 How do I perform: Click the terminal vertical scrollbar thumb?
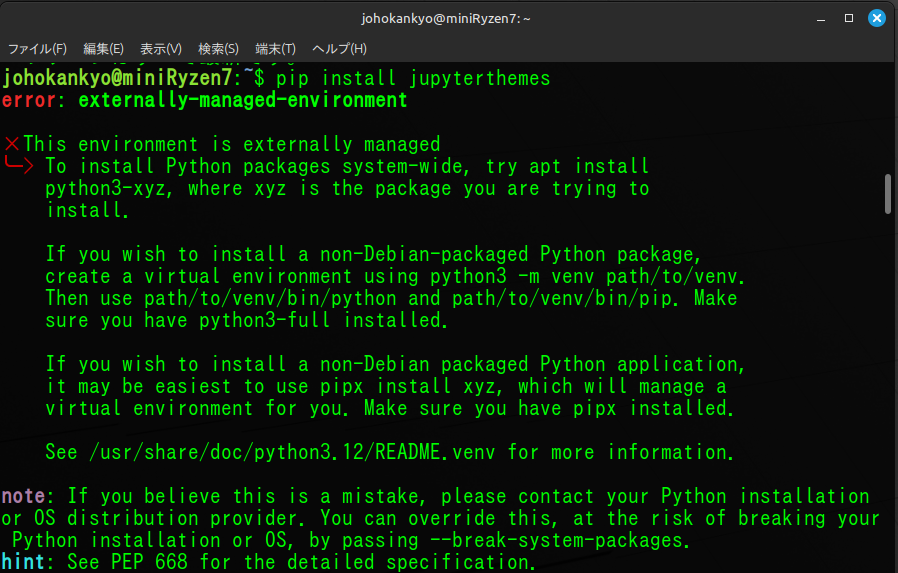pyautogui.click(x=887, y=194)
